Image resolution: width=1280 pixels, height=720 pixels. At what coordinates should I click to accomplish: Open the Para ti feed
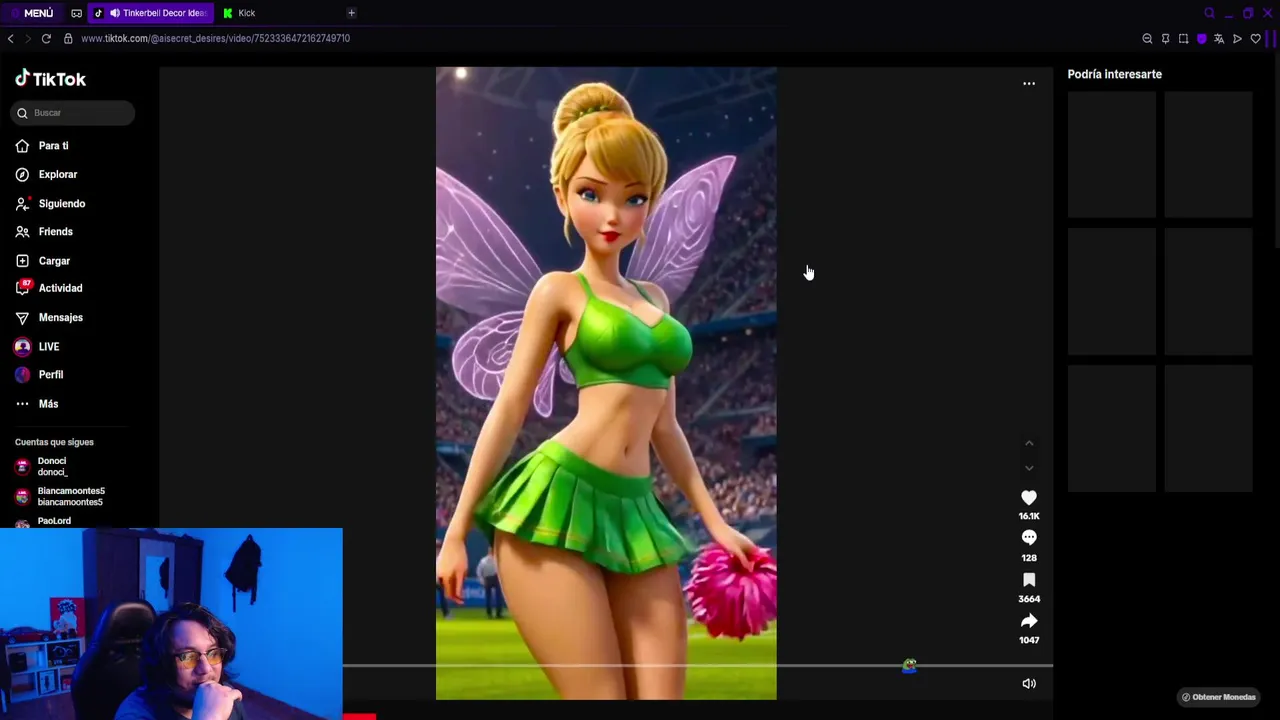click(53, 146)
